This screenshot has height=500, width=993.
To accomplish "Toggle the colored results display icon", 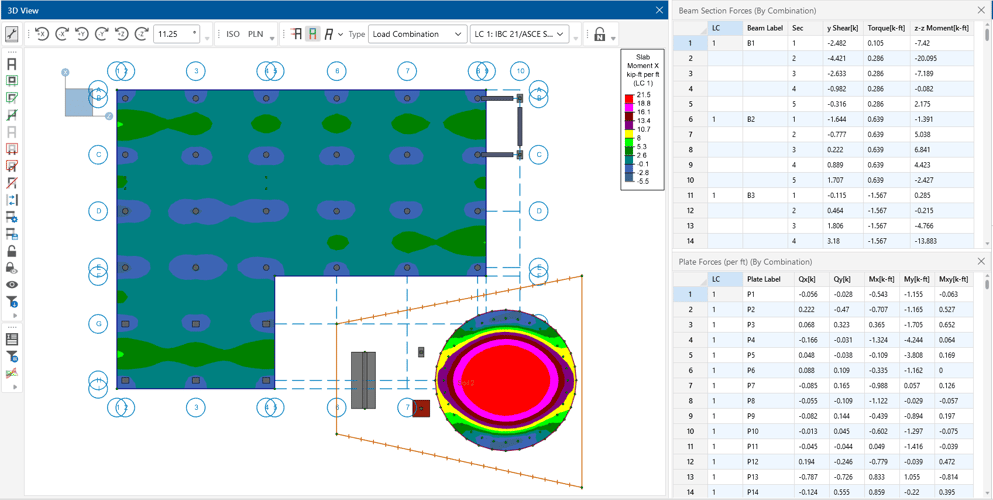I will 312,34.
